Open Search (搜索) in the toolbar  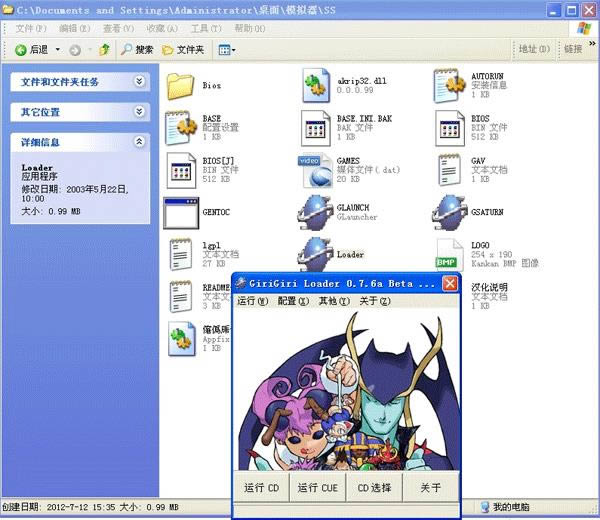coord(137,50)
